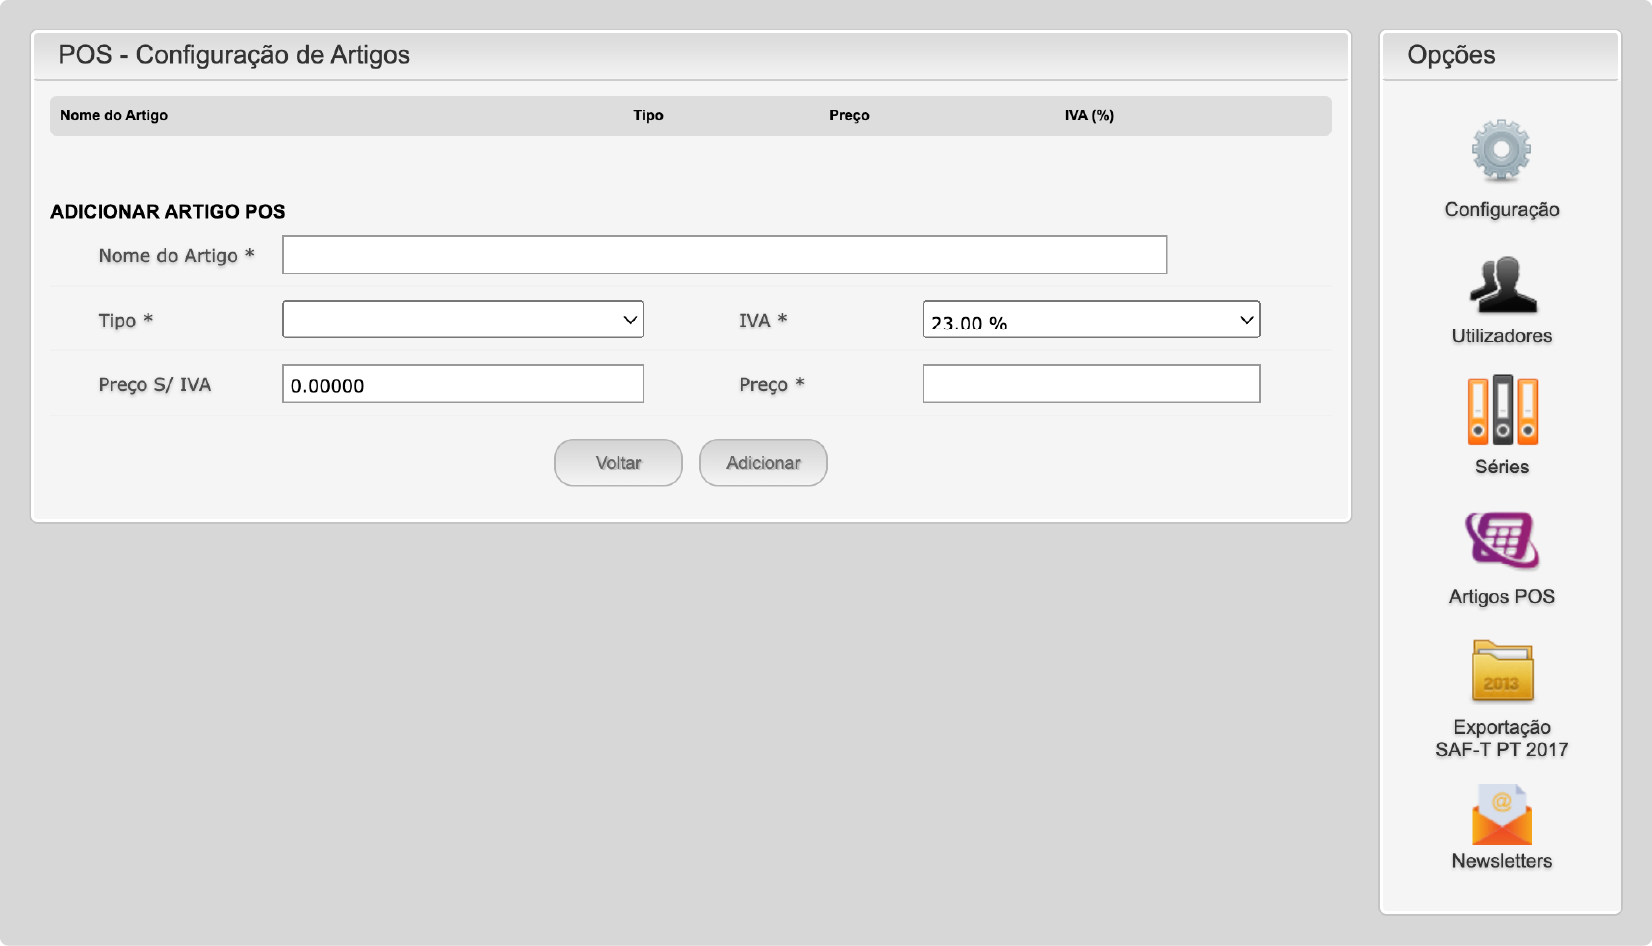Open Configuração via the gear icon
The image size is (1652, 946).
1501,151
